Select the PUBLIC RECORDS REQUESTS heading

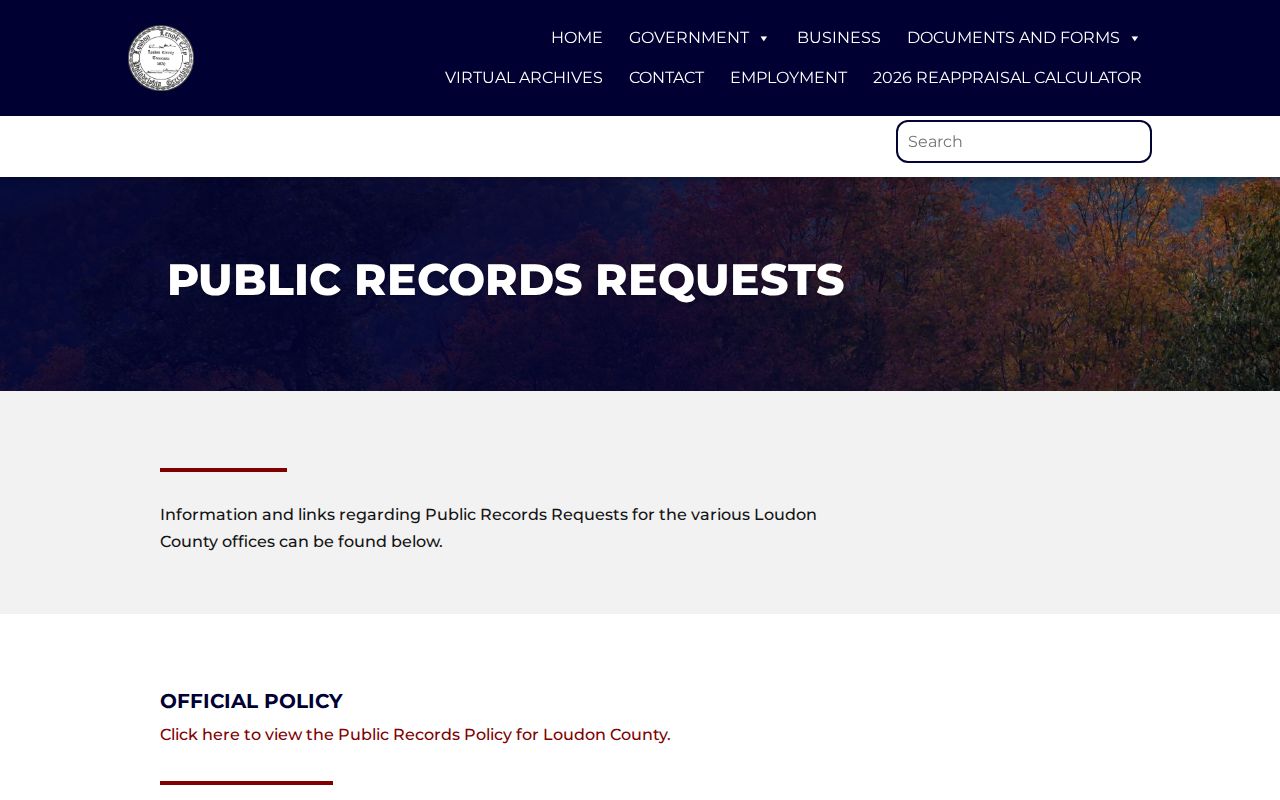click(x=506, y=280)
